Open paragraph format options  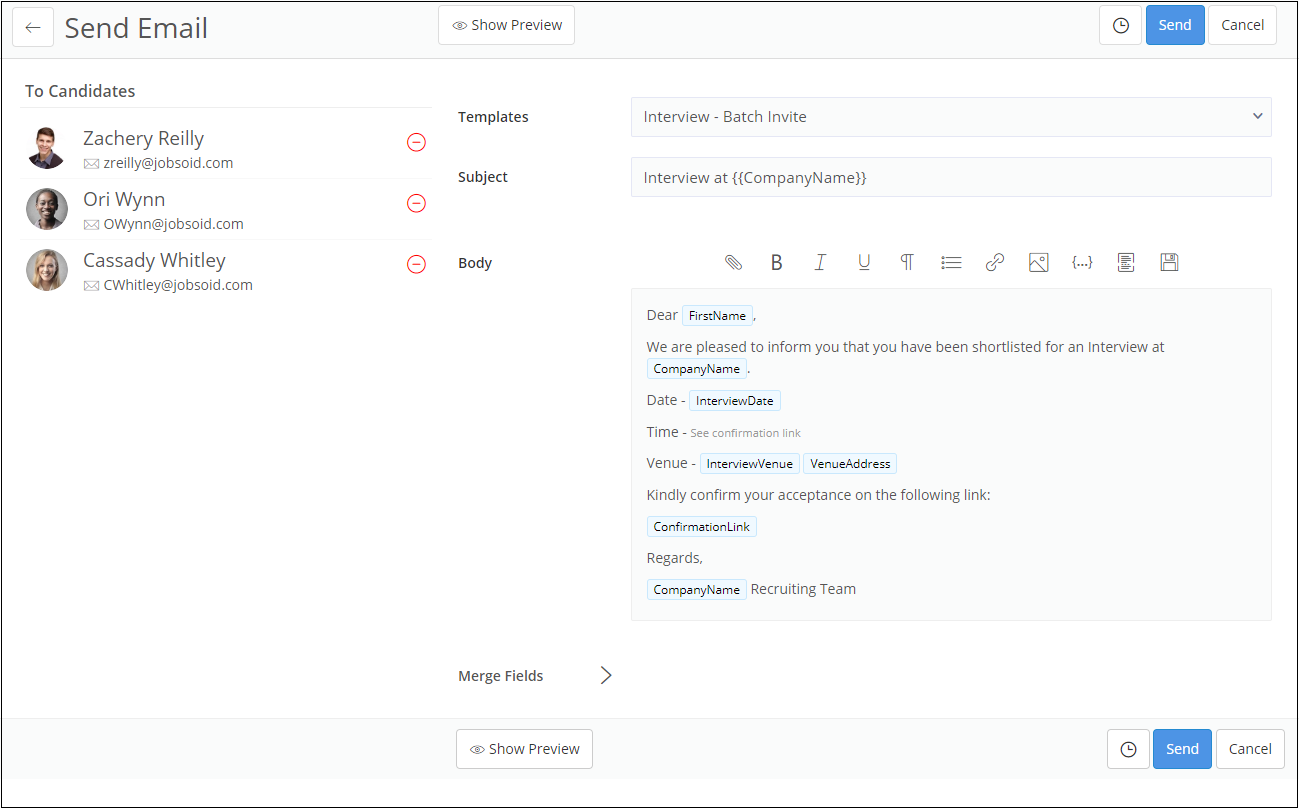[x=907, y=262]
